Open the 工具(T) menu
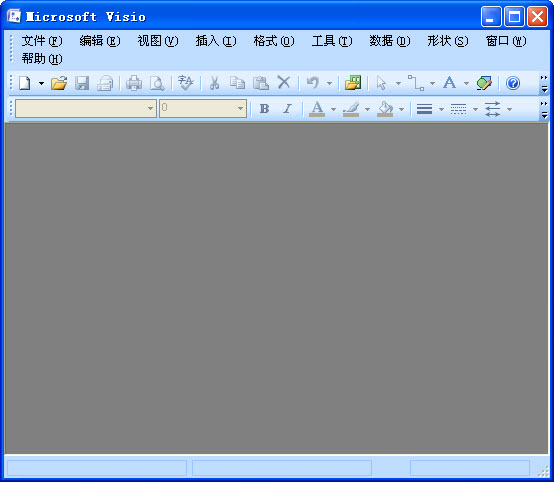The image size is (554, 482). point(332,41)
